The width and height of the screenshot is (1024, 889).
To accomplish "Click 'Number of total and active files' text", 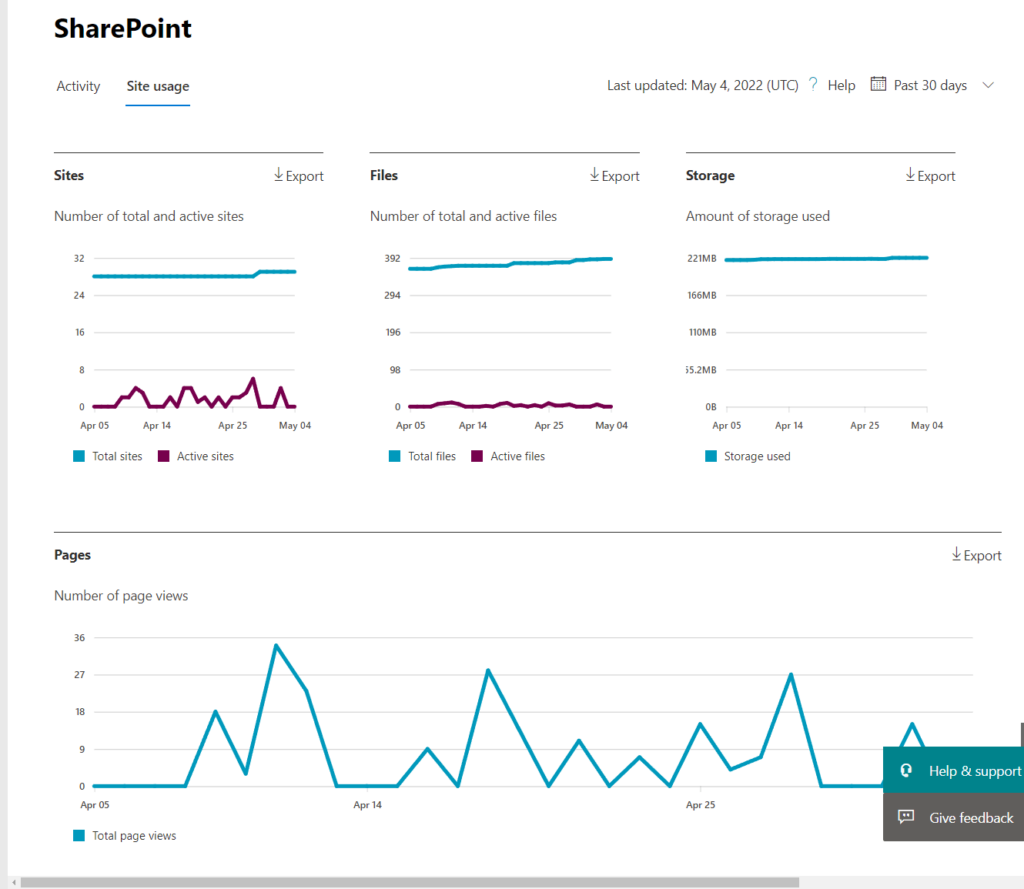I will click(x=463, y=216).
